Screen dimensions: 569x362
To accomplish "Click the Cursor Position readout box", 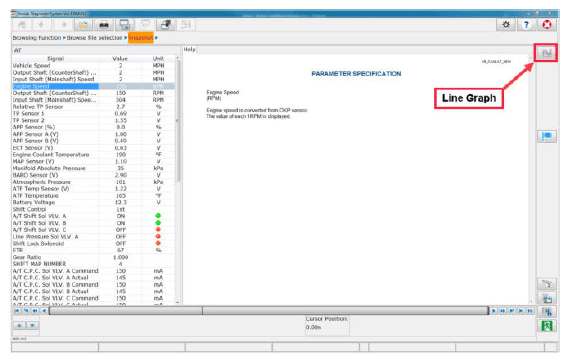I will coord(327,325).
